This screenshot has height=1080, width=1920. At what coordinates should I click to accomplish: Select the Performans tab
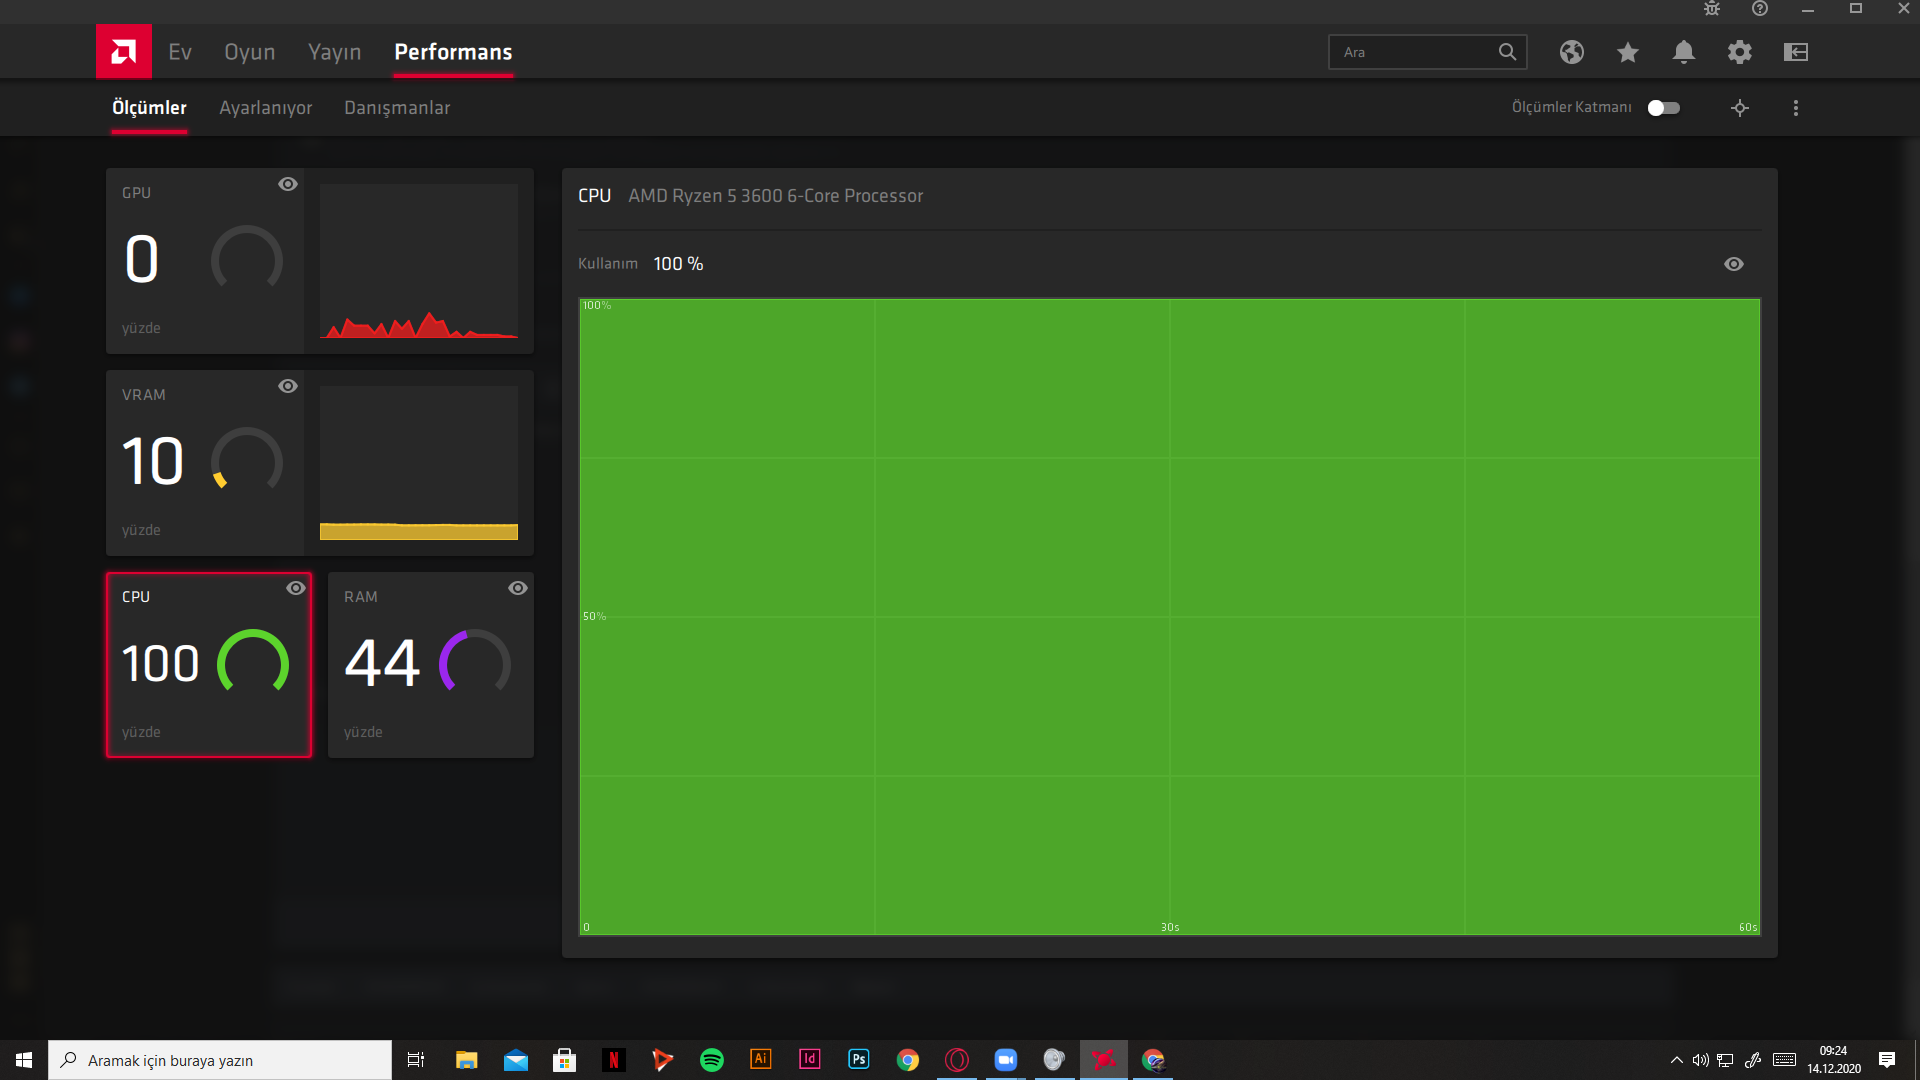[453, 52]
